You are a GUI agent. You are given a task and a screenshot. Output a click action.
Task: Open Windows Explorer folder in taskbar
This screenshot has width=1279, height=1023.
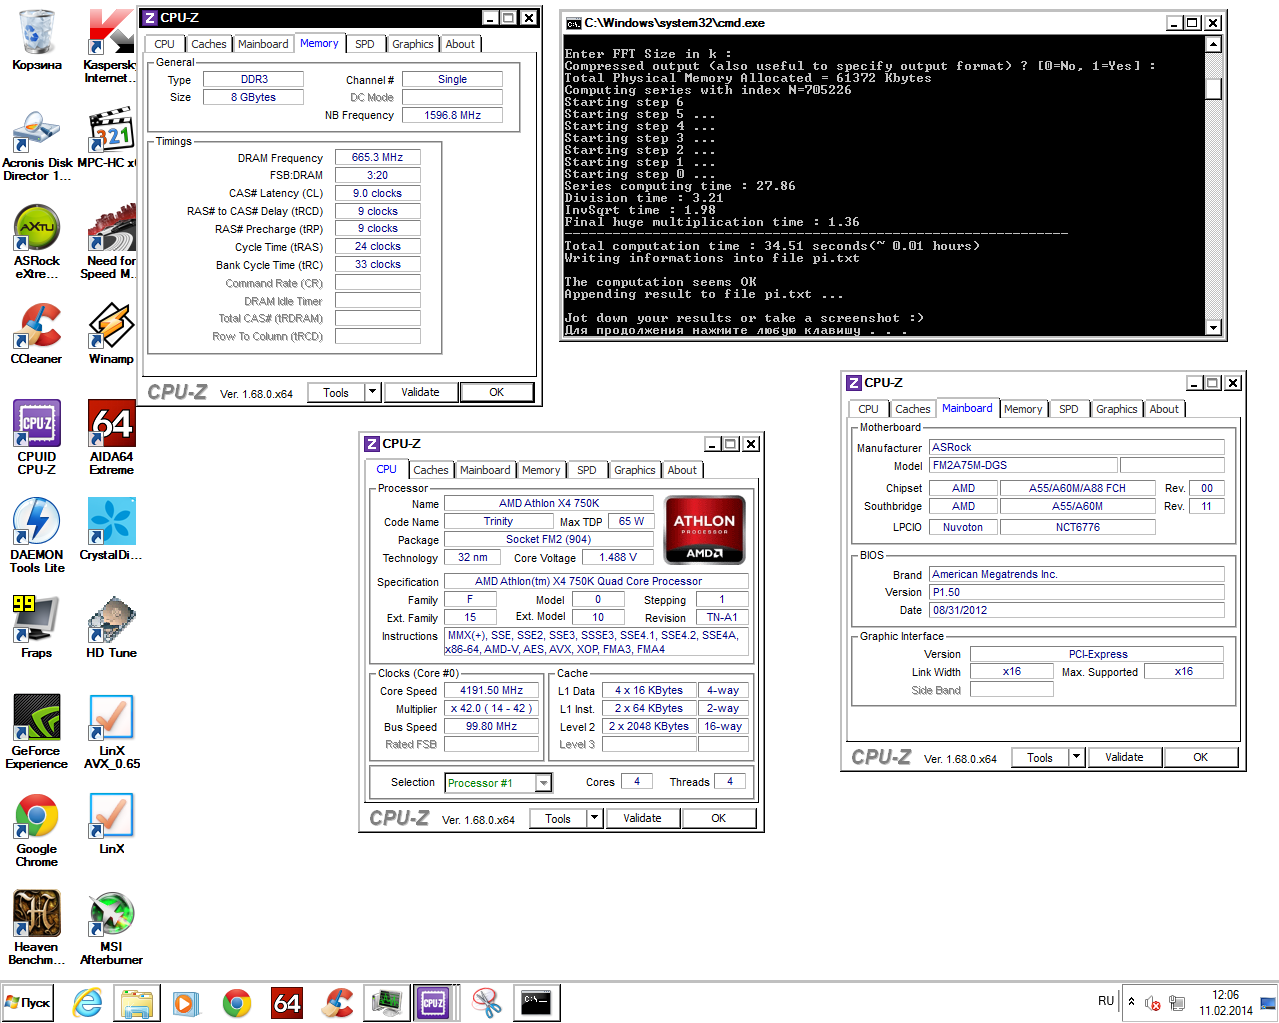[x=137, y=1003]
